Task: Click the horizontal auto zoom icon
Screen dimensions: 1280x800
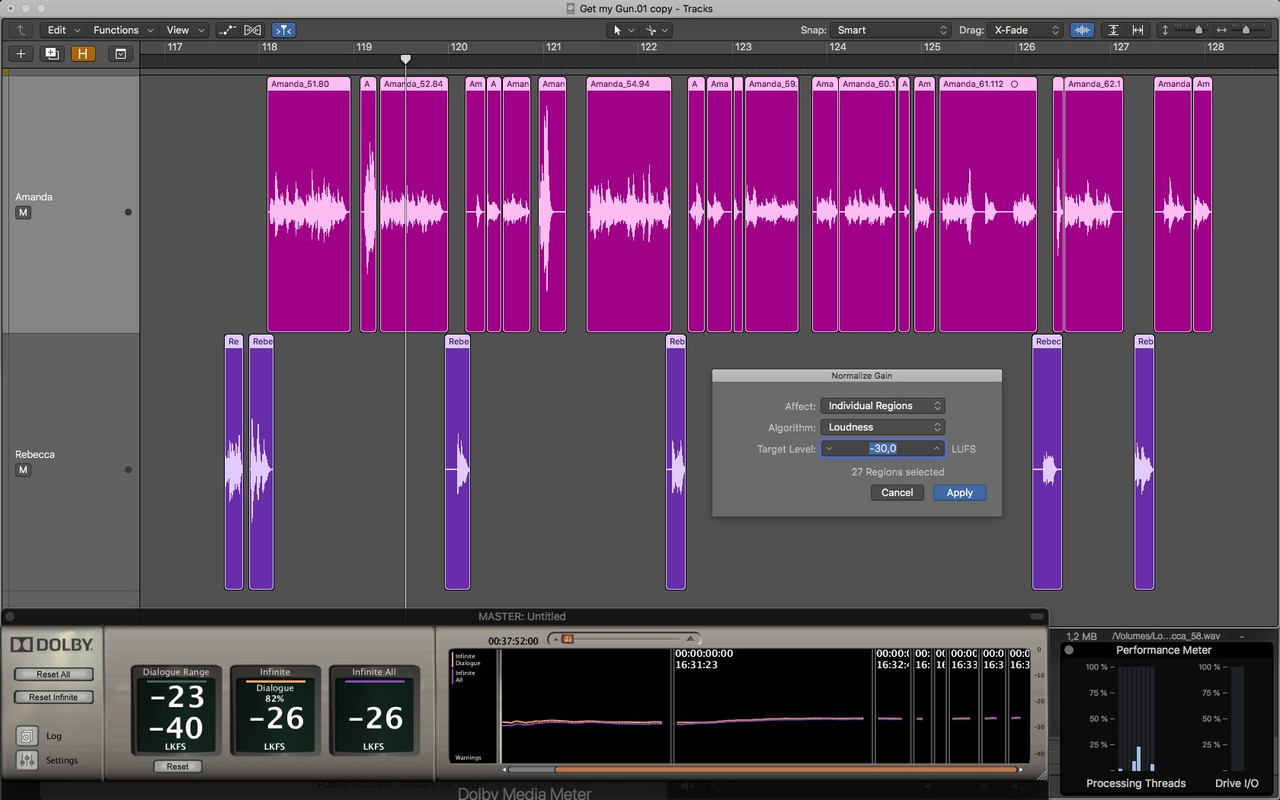Action: pos(1138,30)
